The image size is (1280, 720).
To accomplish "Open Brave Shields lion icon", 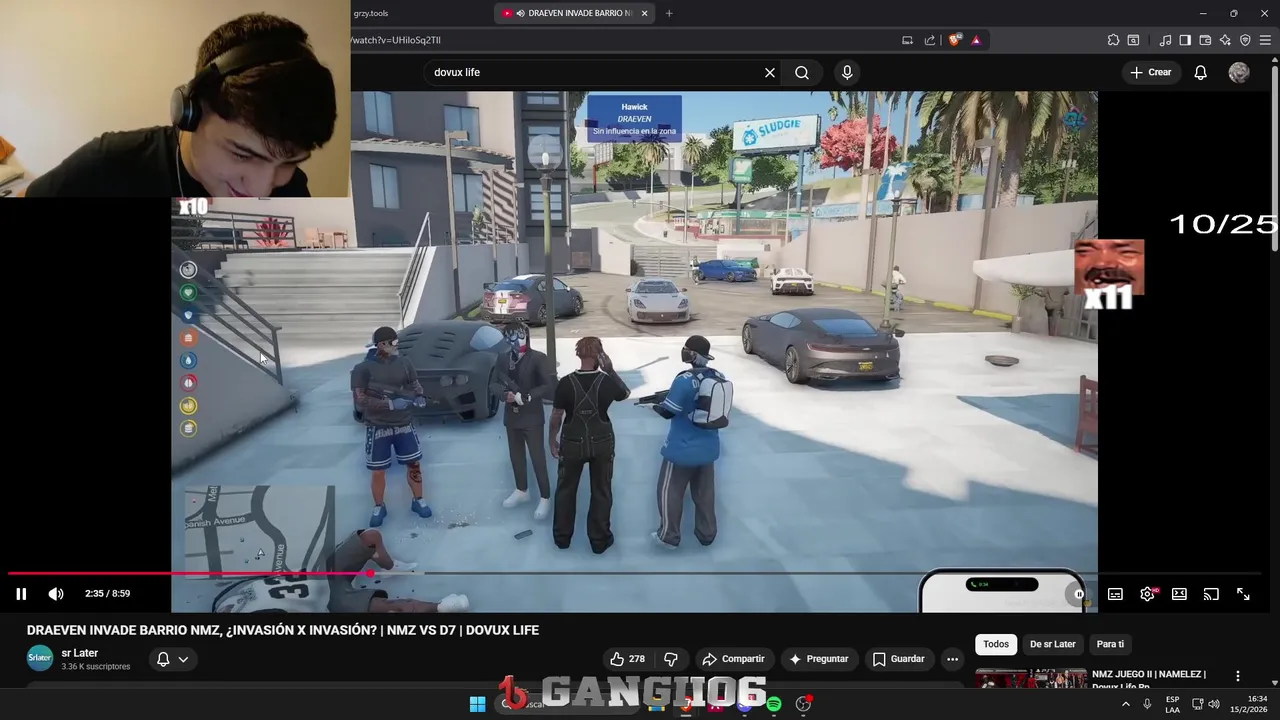I will click(954, 40).
